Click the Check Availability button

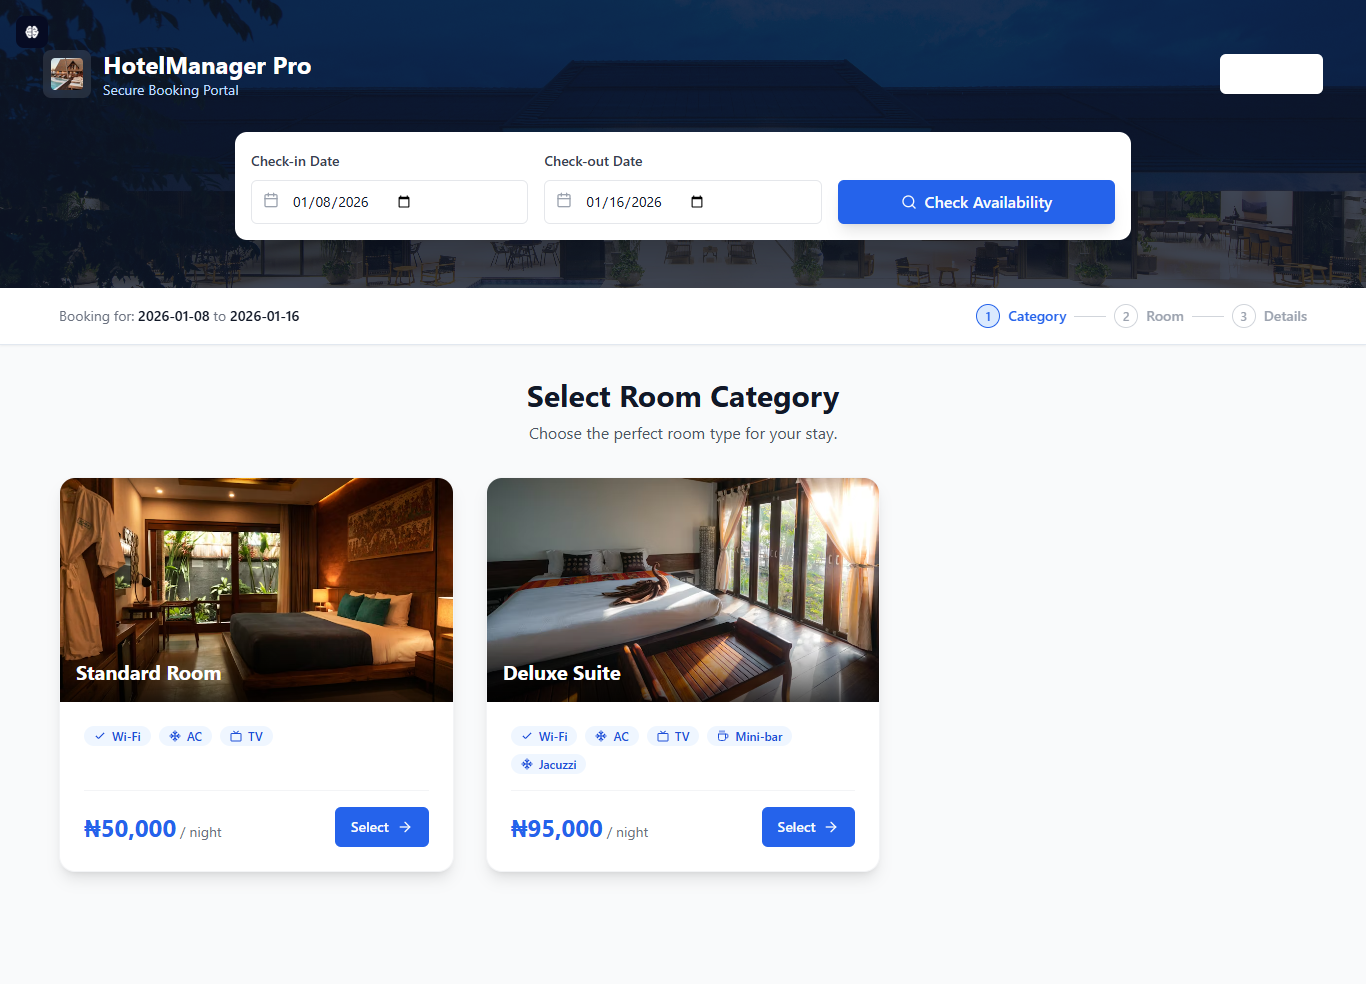pos(976,202)
